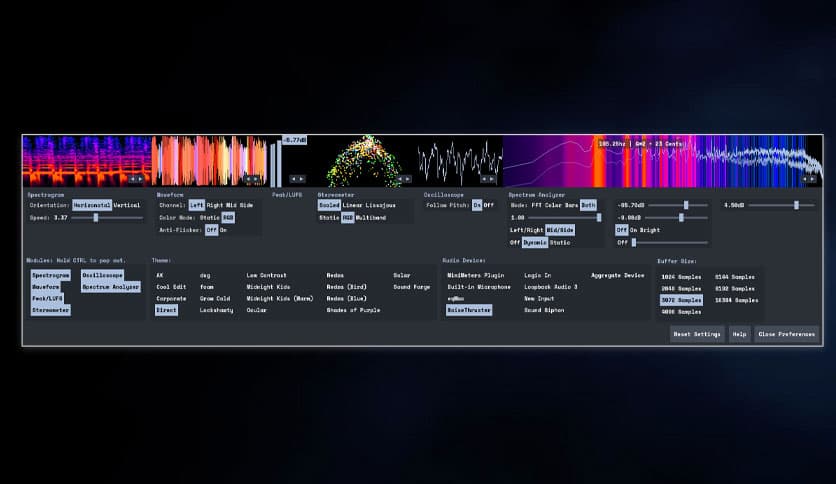Open the Help button
This screenshot has height=484, width=836.
coord(739,334)
